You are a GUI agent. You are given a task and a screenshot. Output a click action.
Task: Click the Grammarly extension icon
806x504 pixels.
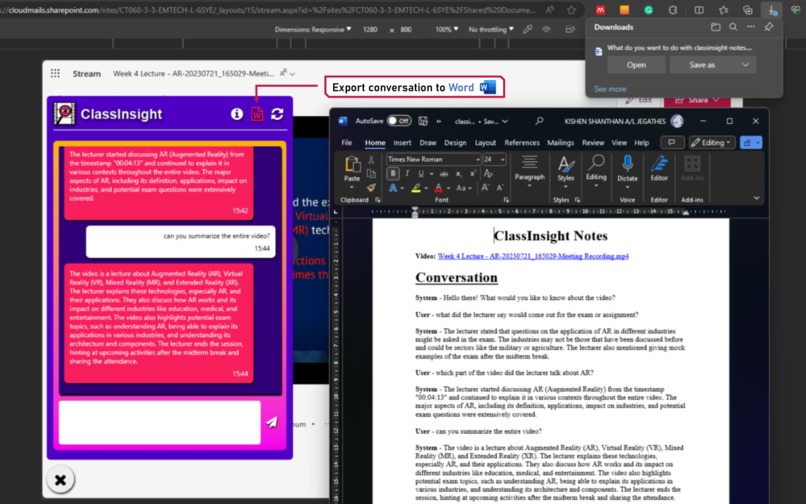649,10
